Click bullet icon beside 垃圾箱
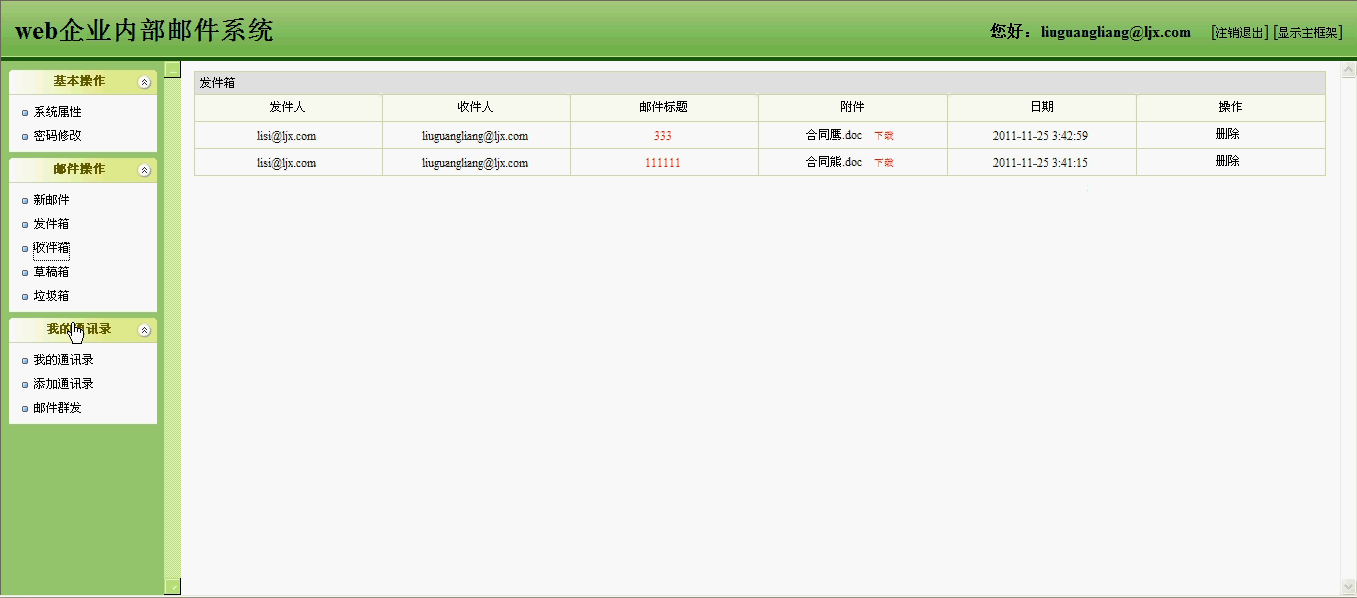This screenshot has width=1357, height=598. point(25,297)
